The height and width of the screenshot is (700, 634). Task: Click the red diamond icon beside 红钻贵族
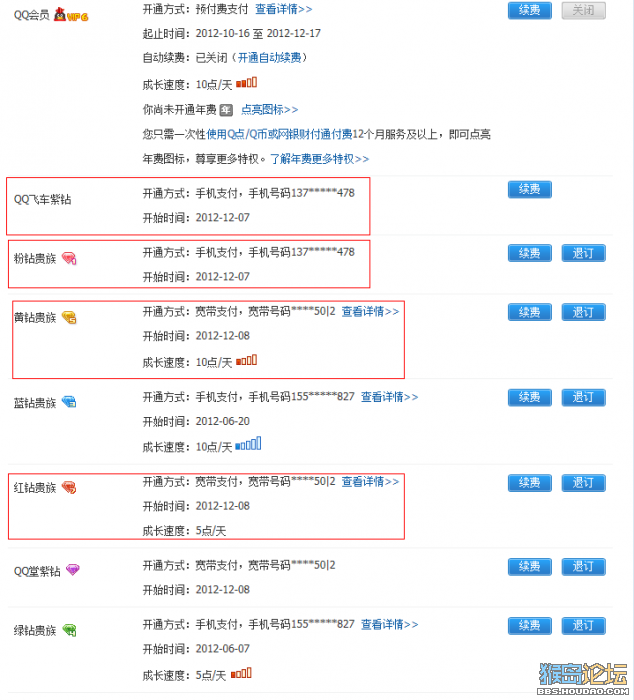[69, 488]
